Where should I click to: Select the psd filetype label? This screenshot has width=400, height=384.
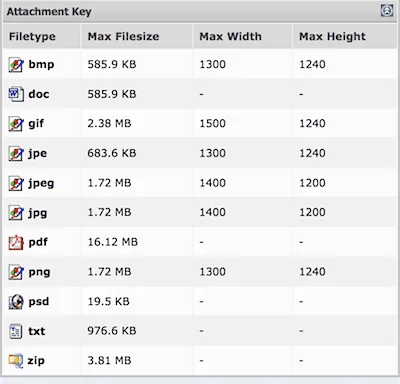39,301
